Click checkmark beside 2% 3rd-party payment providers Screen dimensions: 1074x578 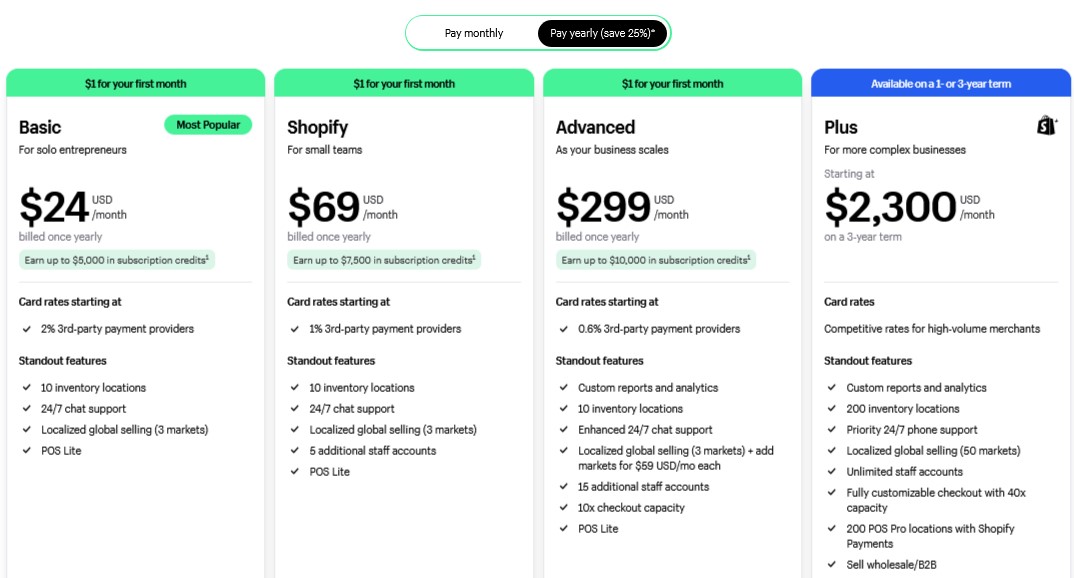pos(27,329)
